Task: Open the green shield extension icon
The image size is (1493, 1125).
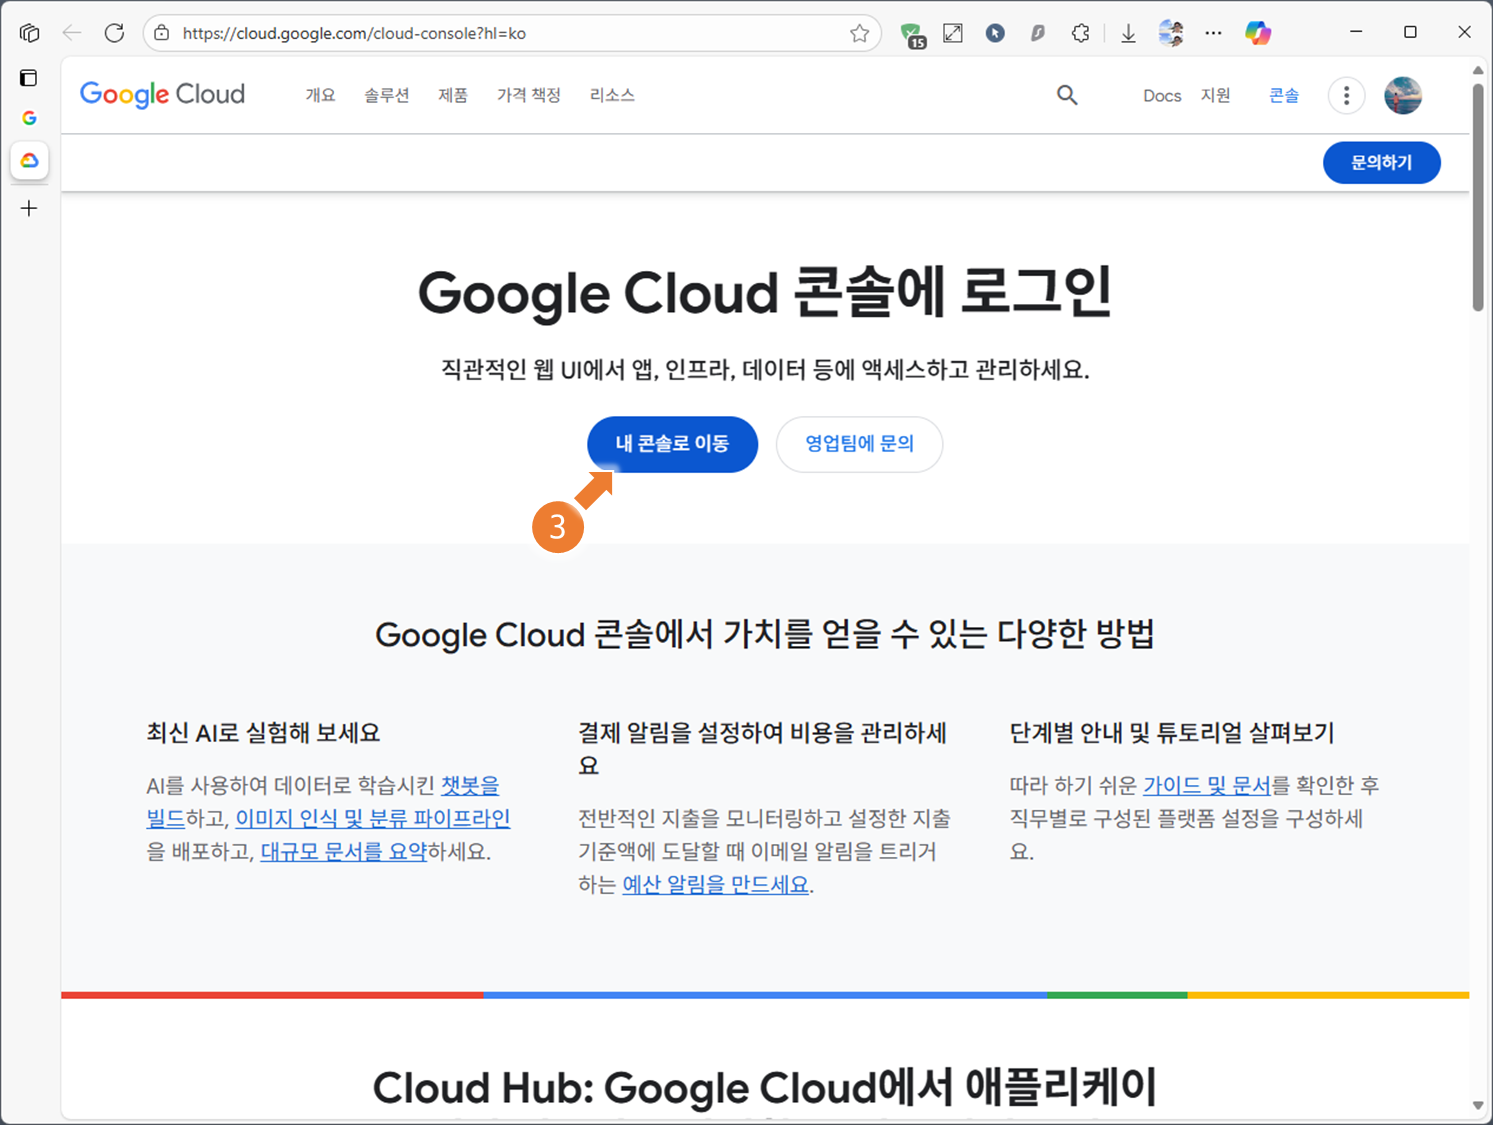Action: (912, 35)
